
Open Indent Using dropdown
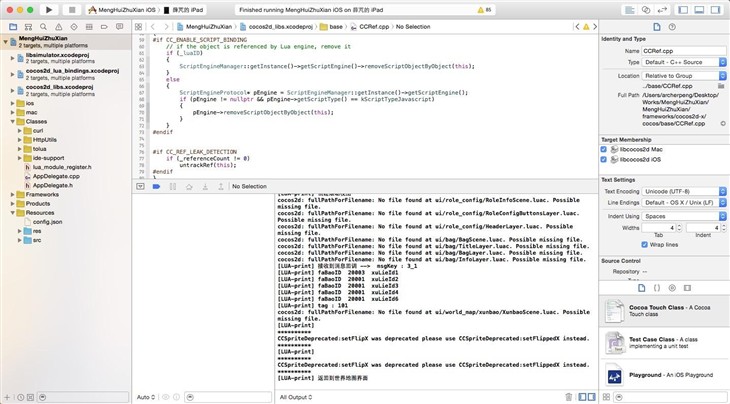point(684,216)
